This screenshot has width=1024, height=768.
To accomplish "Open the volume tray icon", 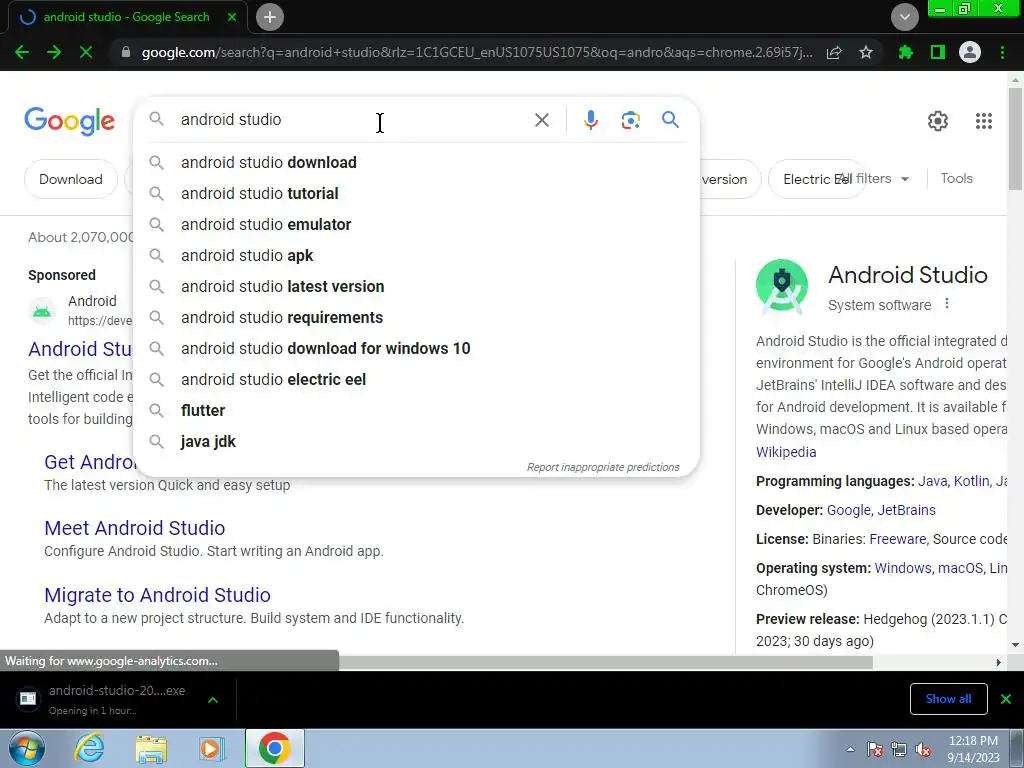I will coord(923,750).
